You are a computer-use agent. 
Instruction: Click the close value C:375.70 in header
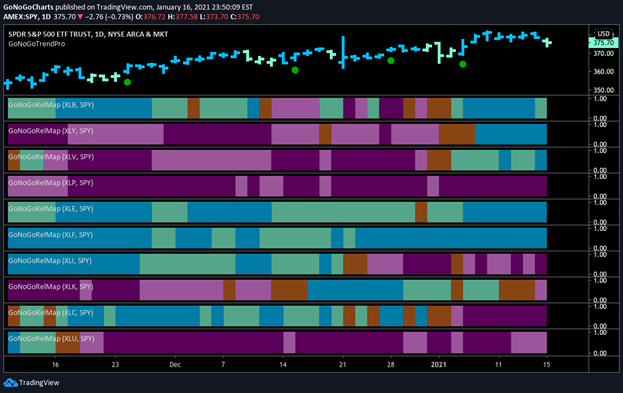(245, 17)
